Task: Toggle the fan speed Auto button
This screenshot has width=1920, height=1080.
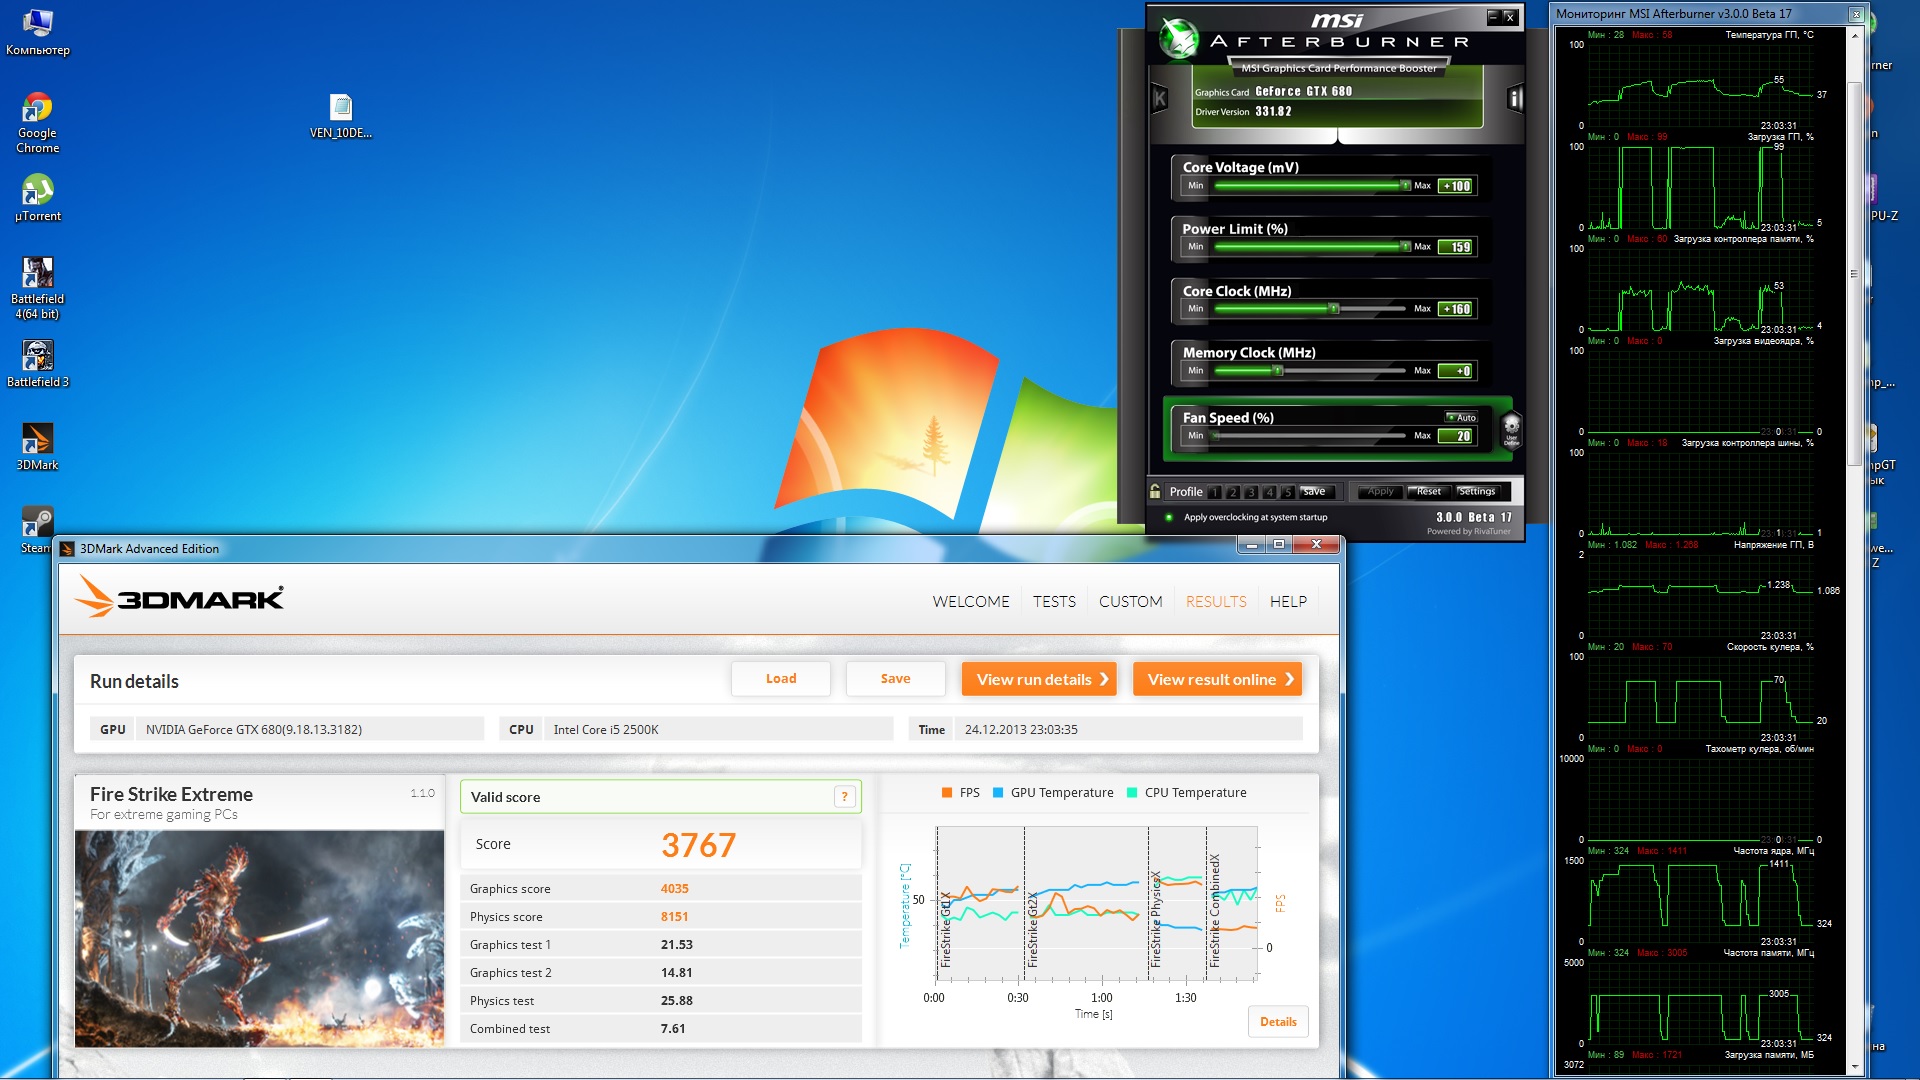Action: point(1461,417)
